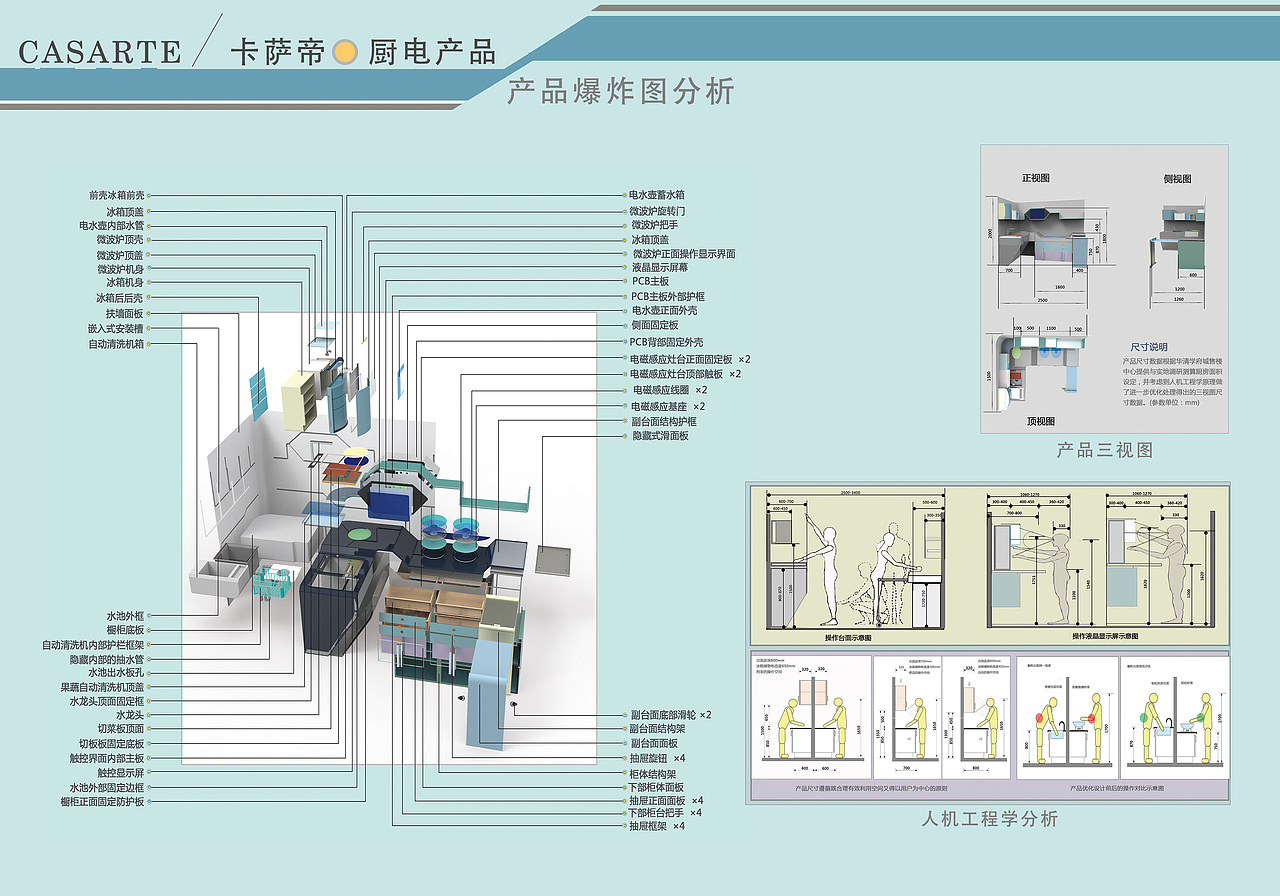This screenshot has height=896, width=1280.
Task: Click the '微波炉把手' label
Action: click(655, 225)
